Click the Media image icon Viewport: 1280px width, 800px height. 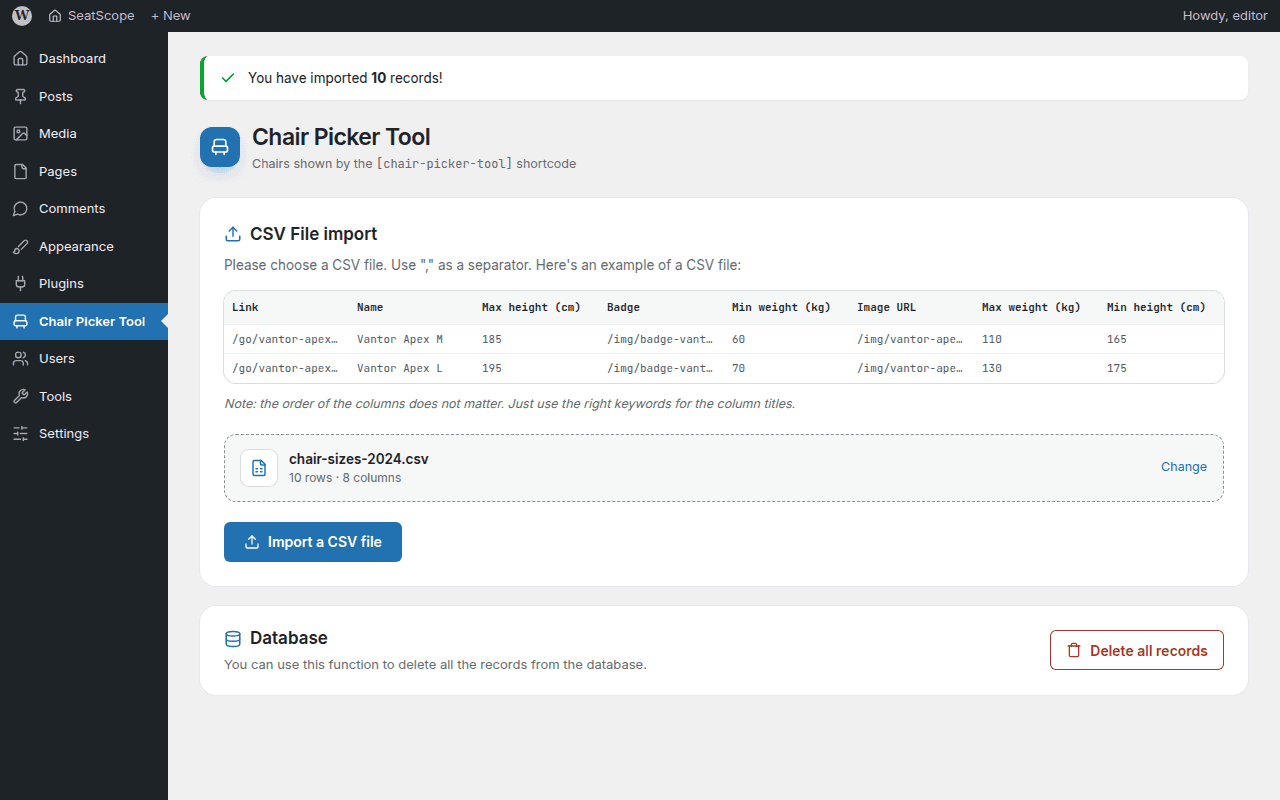(20, 134)
